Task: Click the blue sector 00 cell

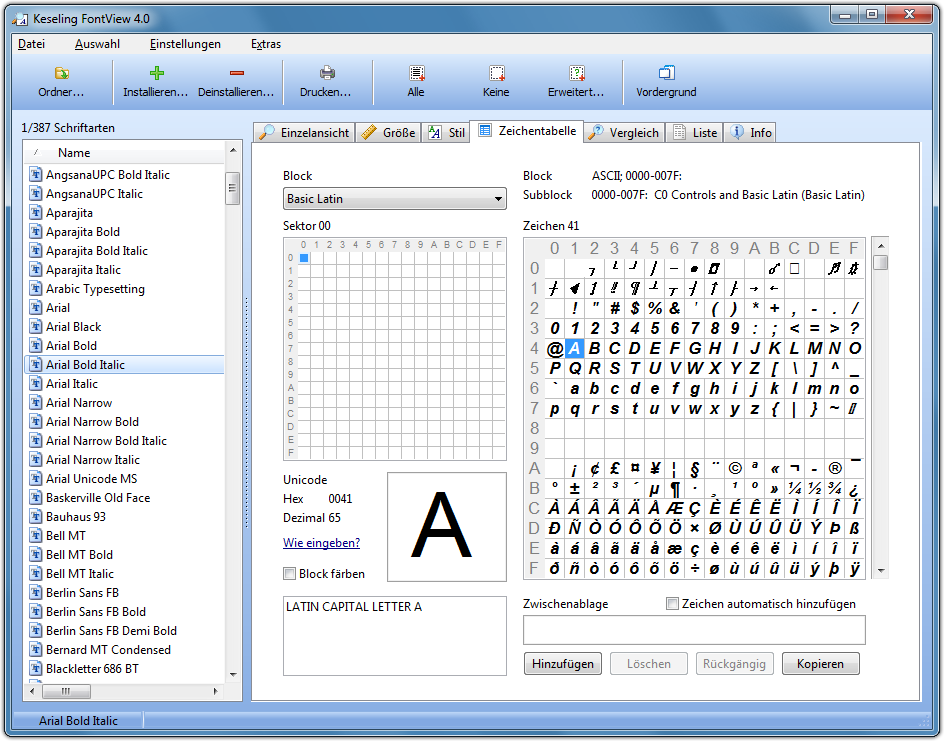Action: 304,258
